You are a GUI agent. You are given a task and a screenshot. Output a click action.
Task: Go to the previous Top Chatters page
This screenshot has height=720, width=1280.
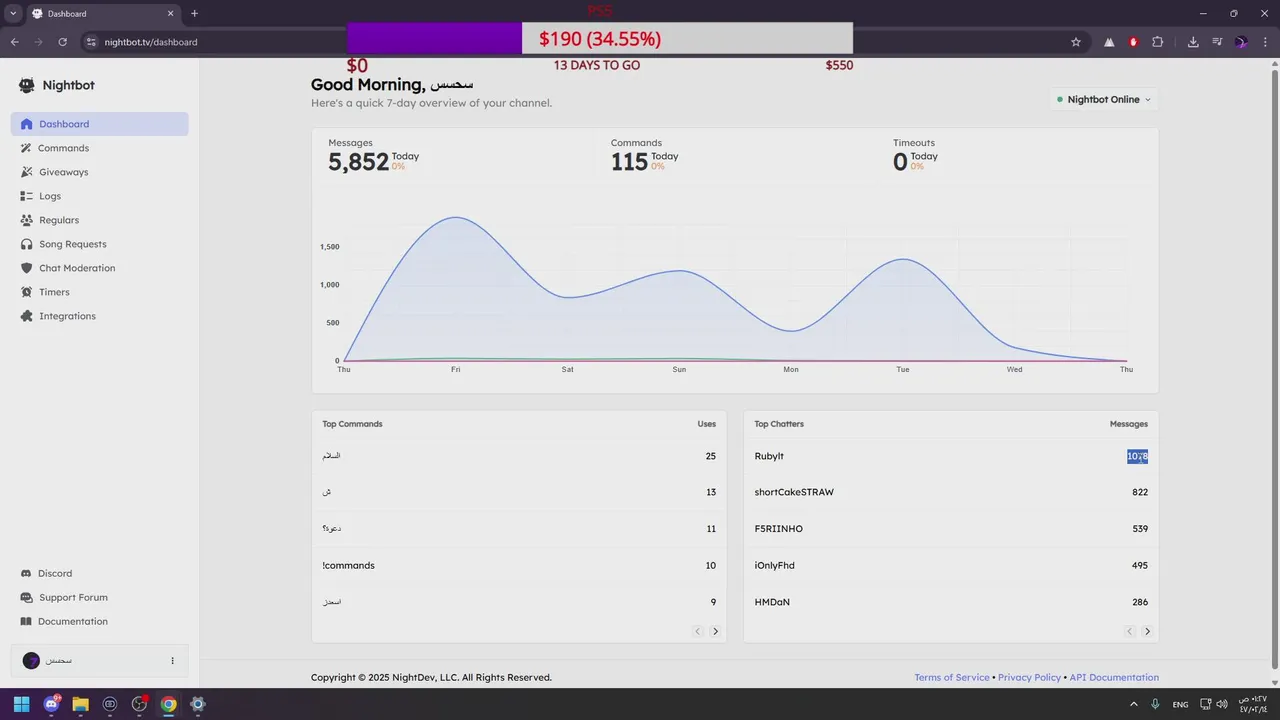1129,631
